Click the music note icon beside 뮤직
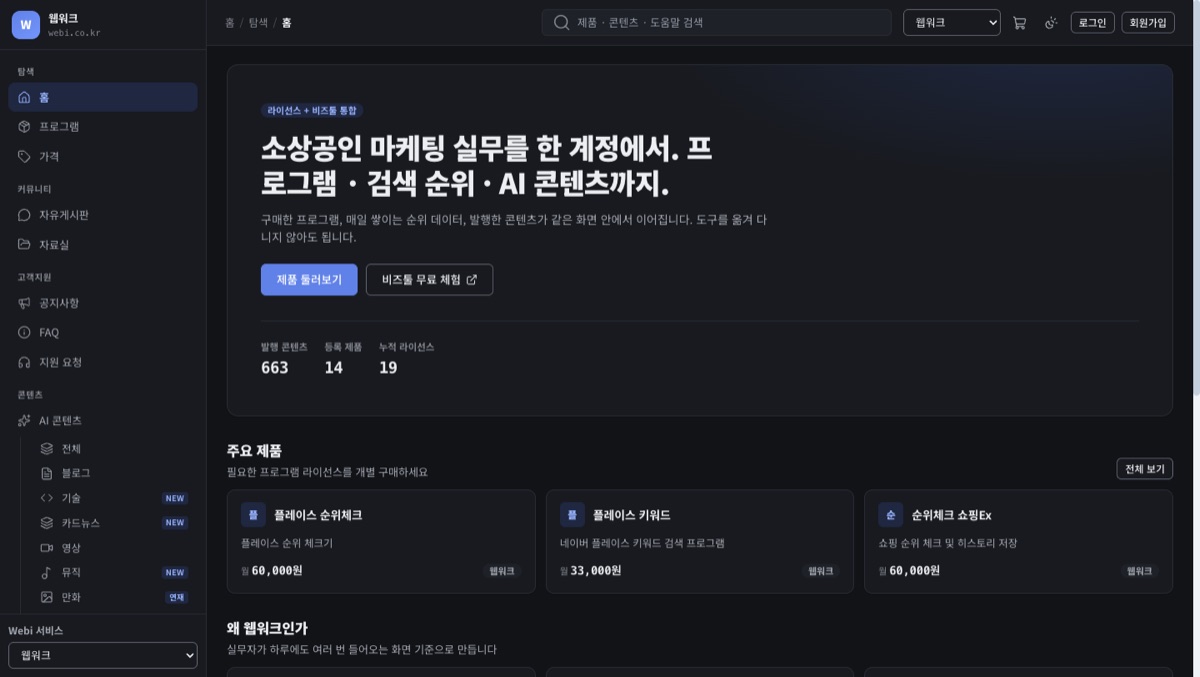1200x677 pixels. [x=46, y=573]
